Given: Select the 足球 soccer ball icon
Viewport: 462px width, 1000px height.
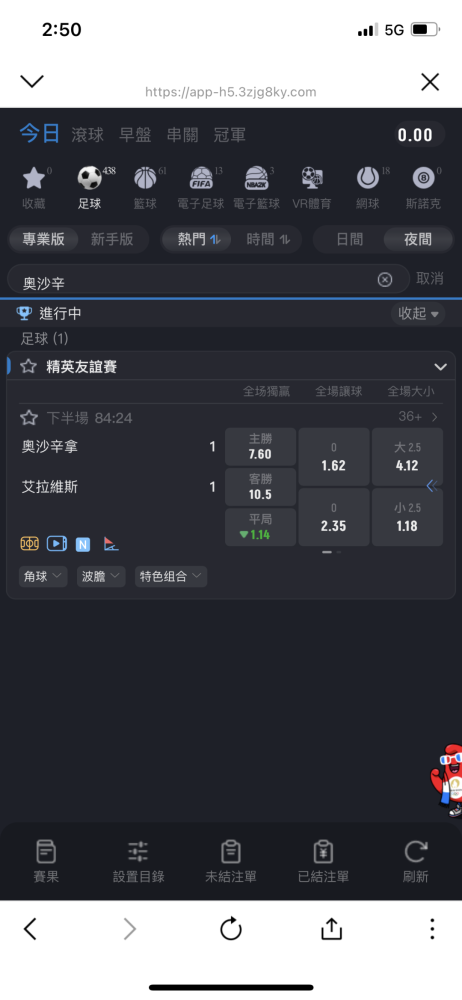Looking at the screenshot, I should click(x=89, y=179).
